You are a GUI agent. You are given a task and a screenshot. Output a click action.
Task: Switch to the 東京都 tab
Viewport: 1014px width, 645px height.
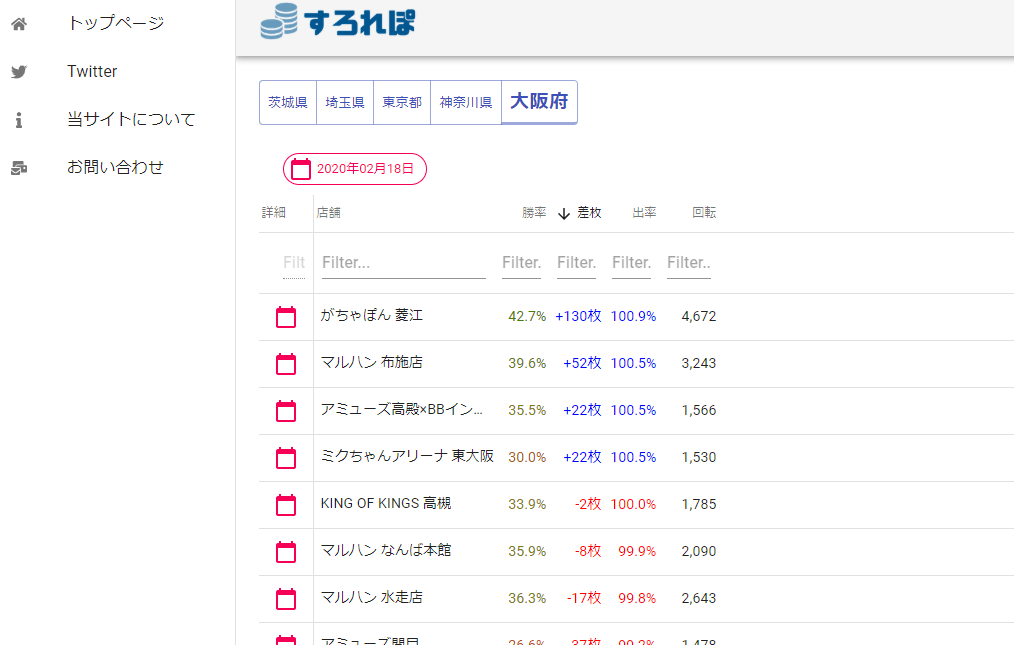tap(402, 102)
